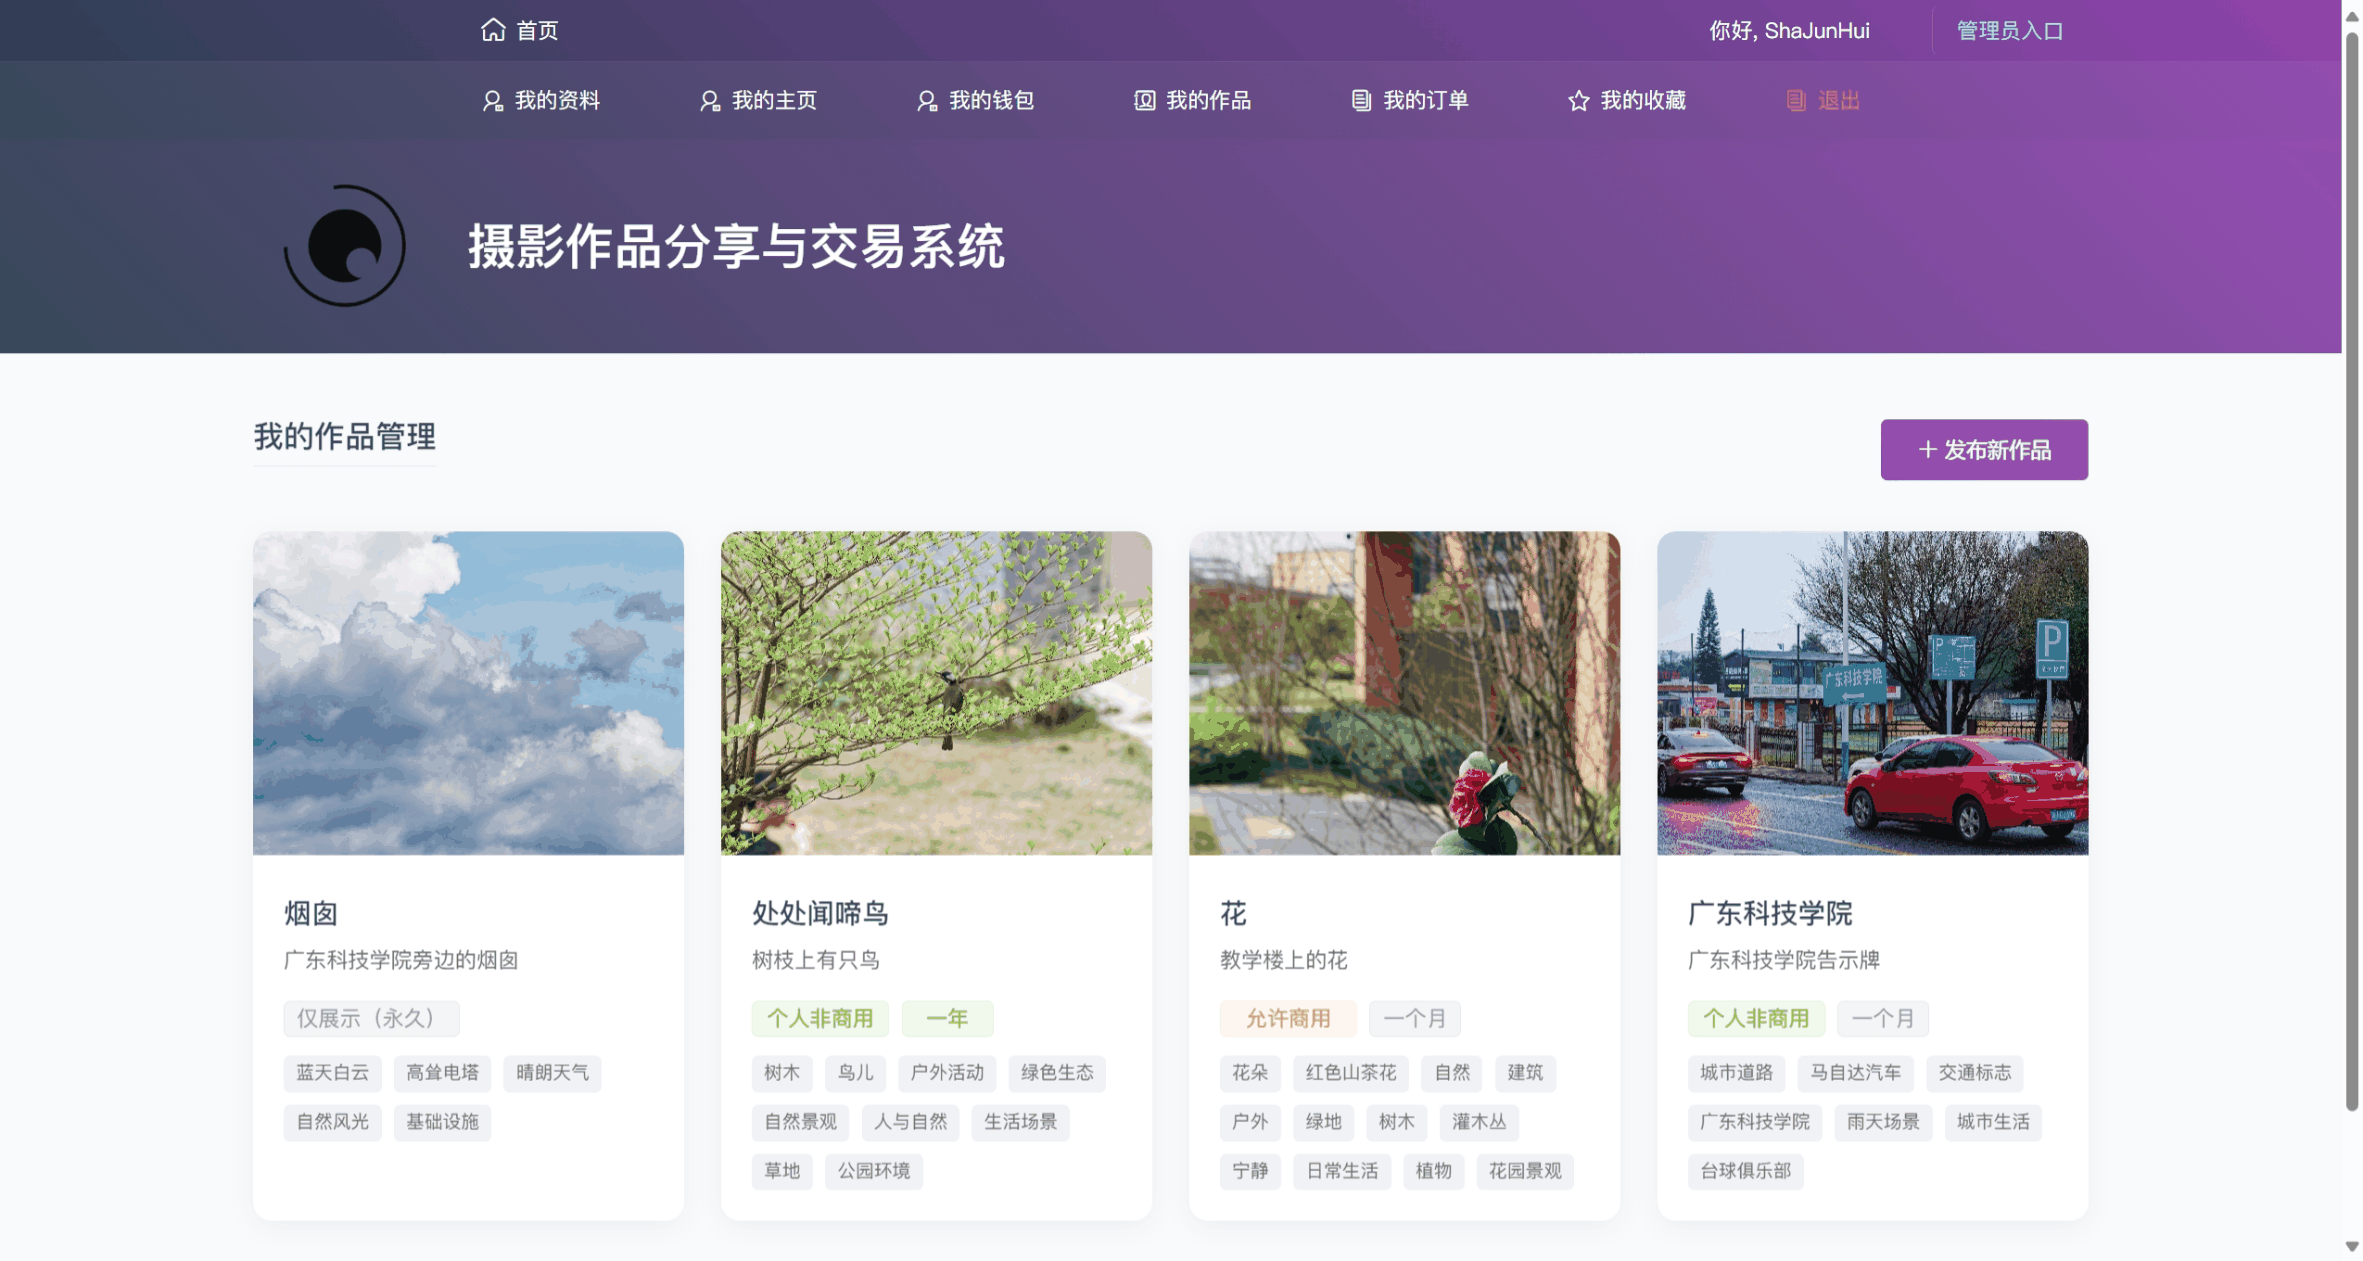Click the star icon next to 我的收藏
The width and height of the screenshot is (2363, 1261).
pyautogui.click(x=1578, y=101)
